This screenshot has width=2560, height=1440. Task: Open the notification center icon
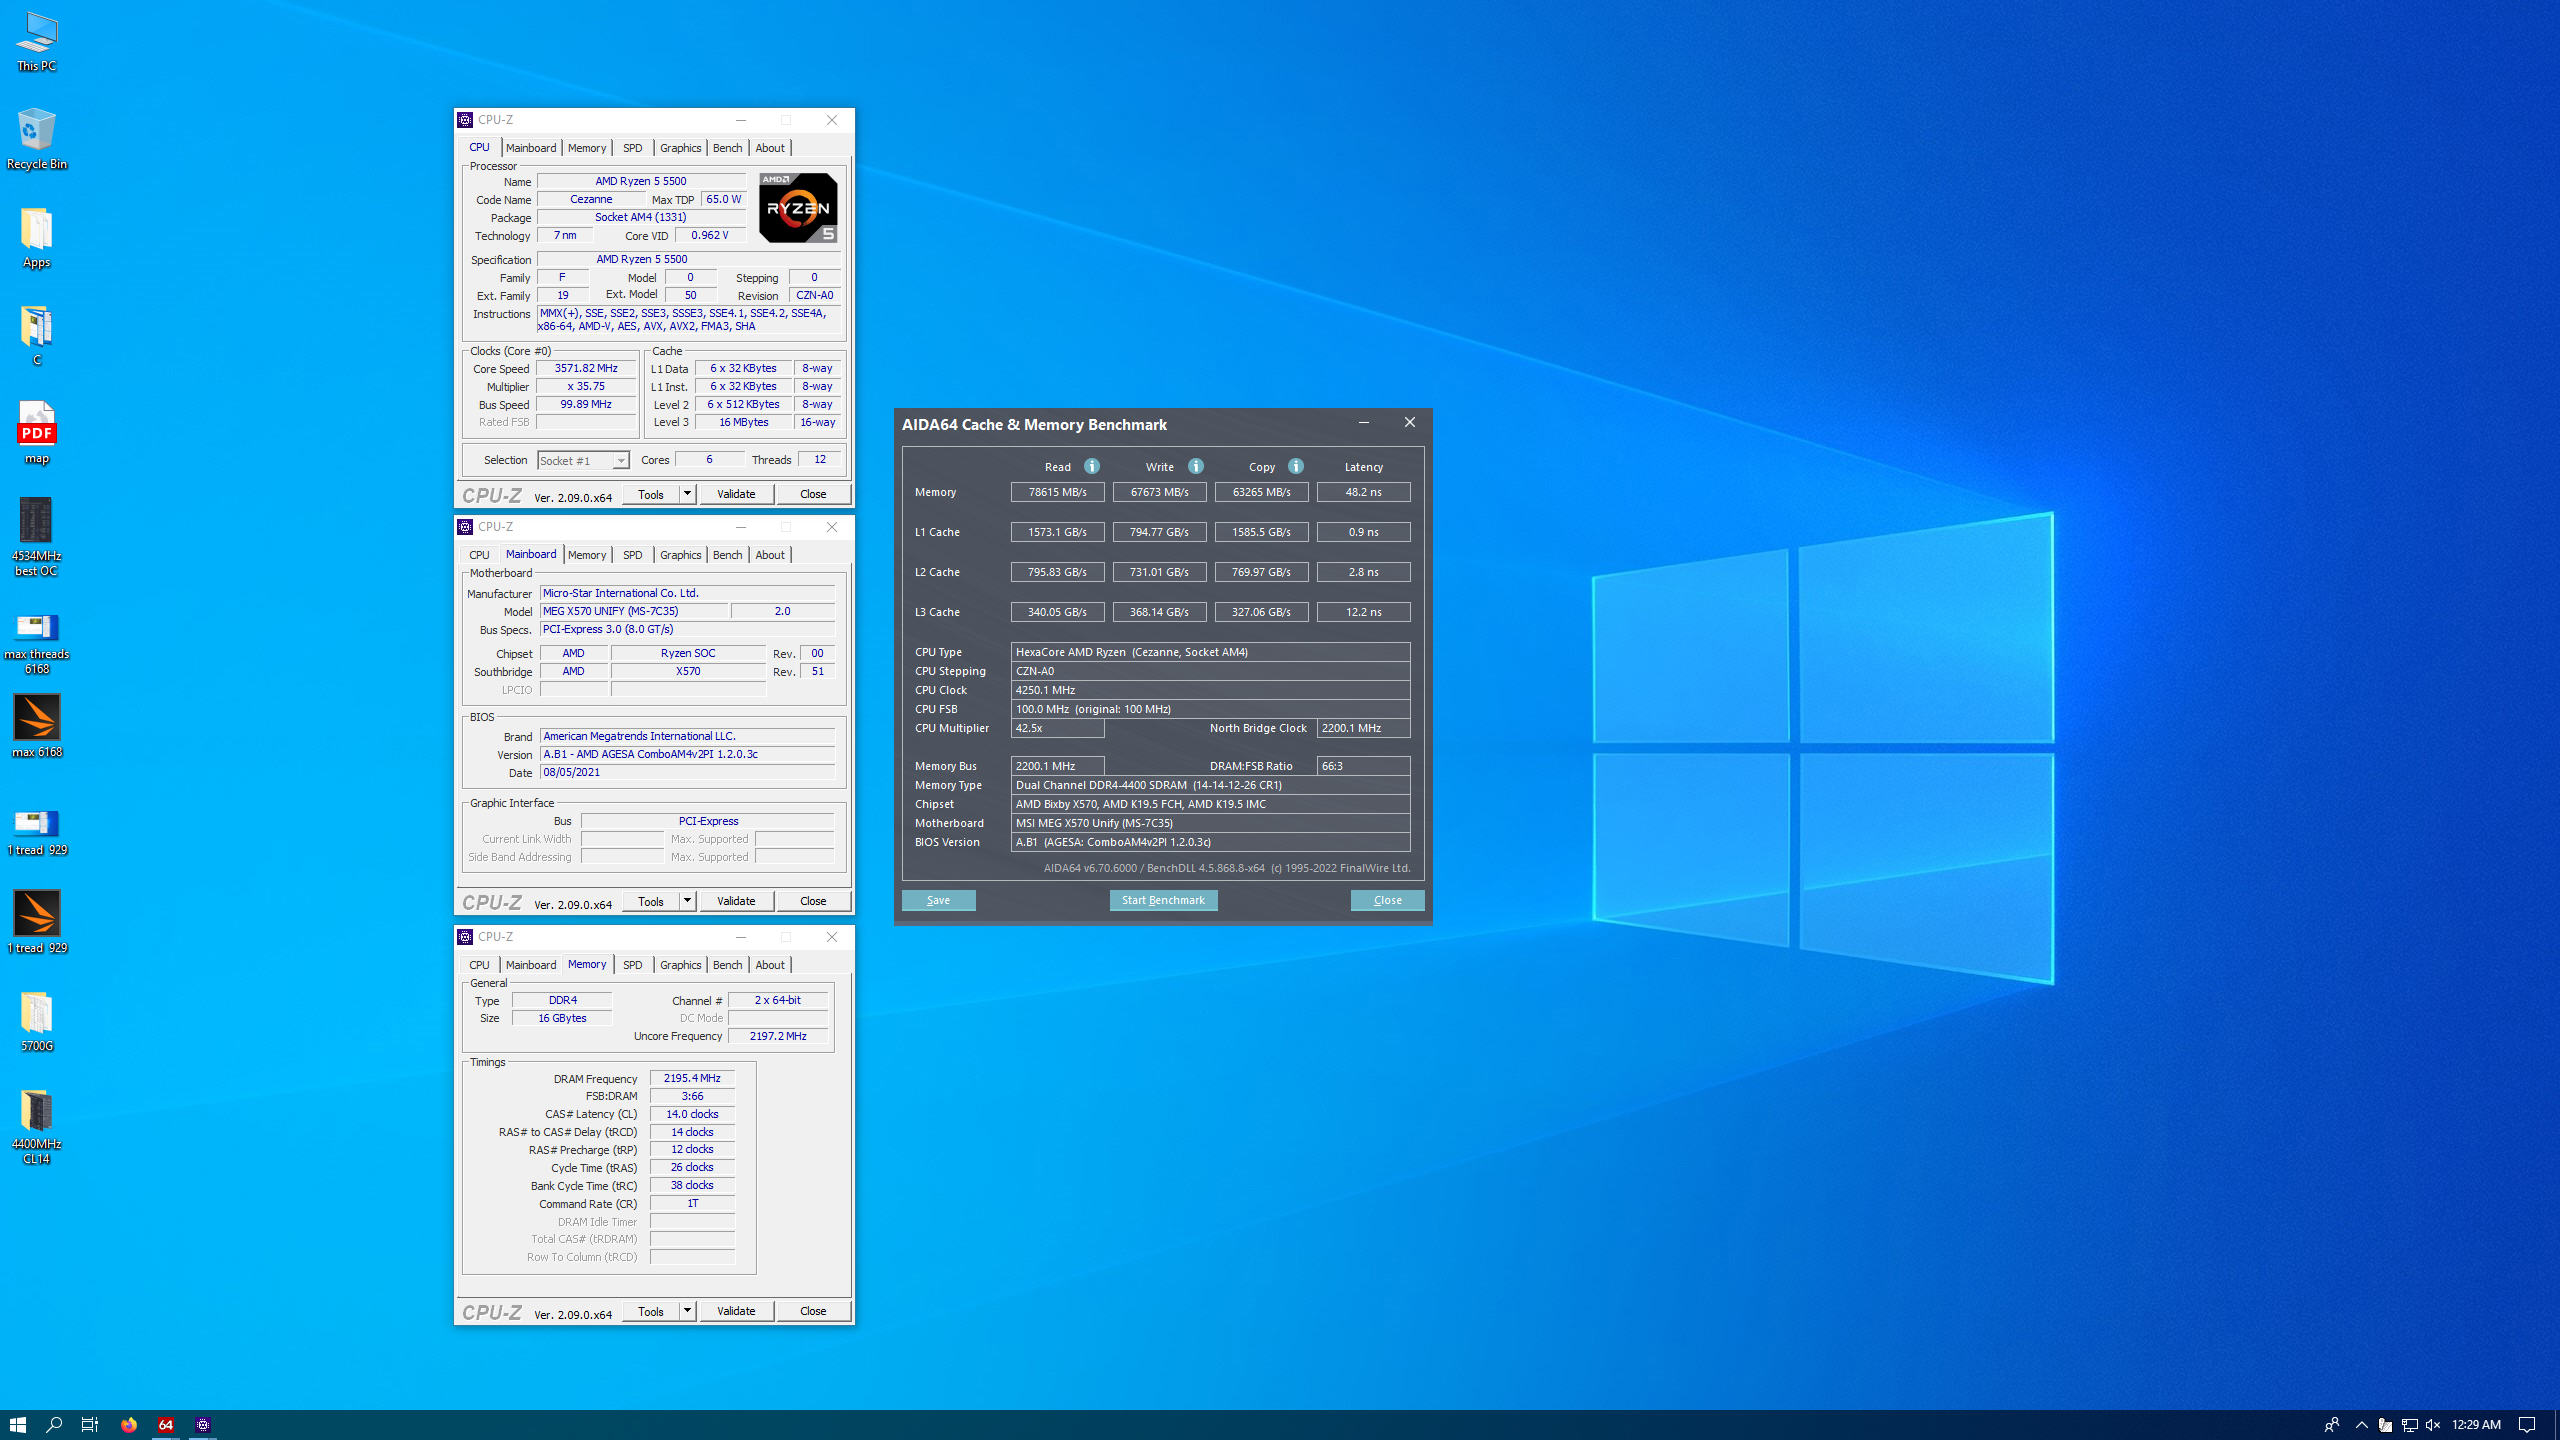[x=2527, y=1424]
